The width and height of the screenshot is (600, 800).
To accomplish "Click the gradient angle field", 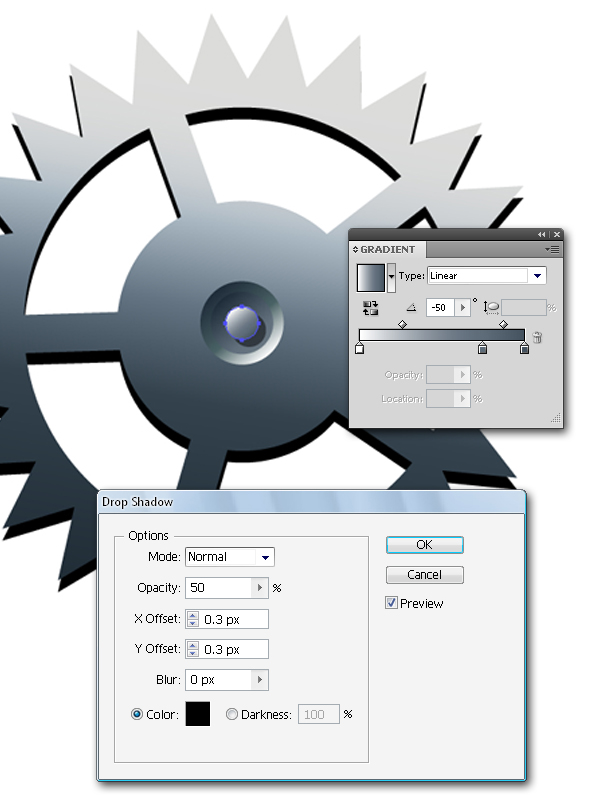I will 440,307.
